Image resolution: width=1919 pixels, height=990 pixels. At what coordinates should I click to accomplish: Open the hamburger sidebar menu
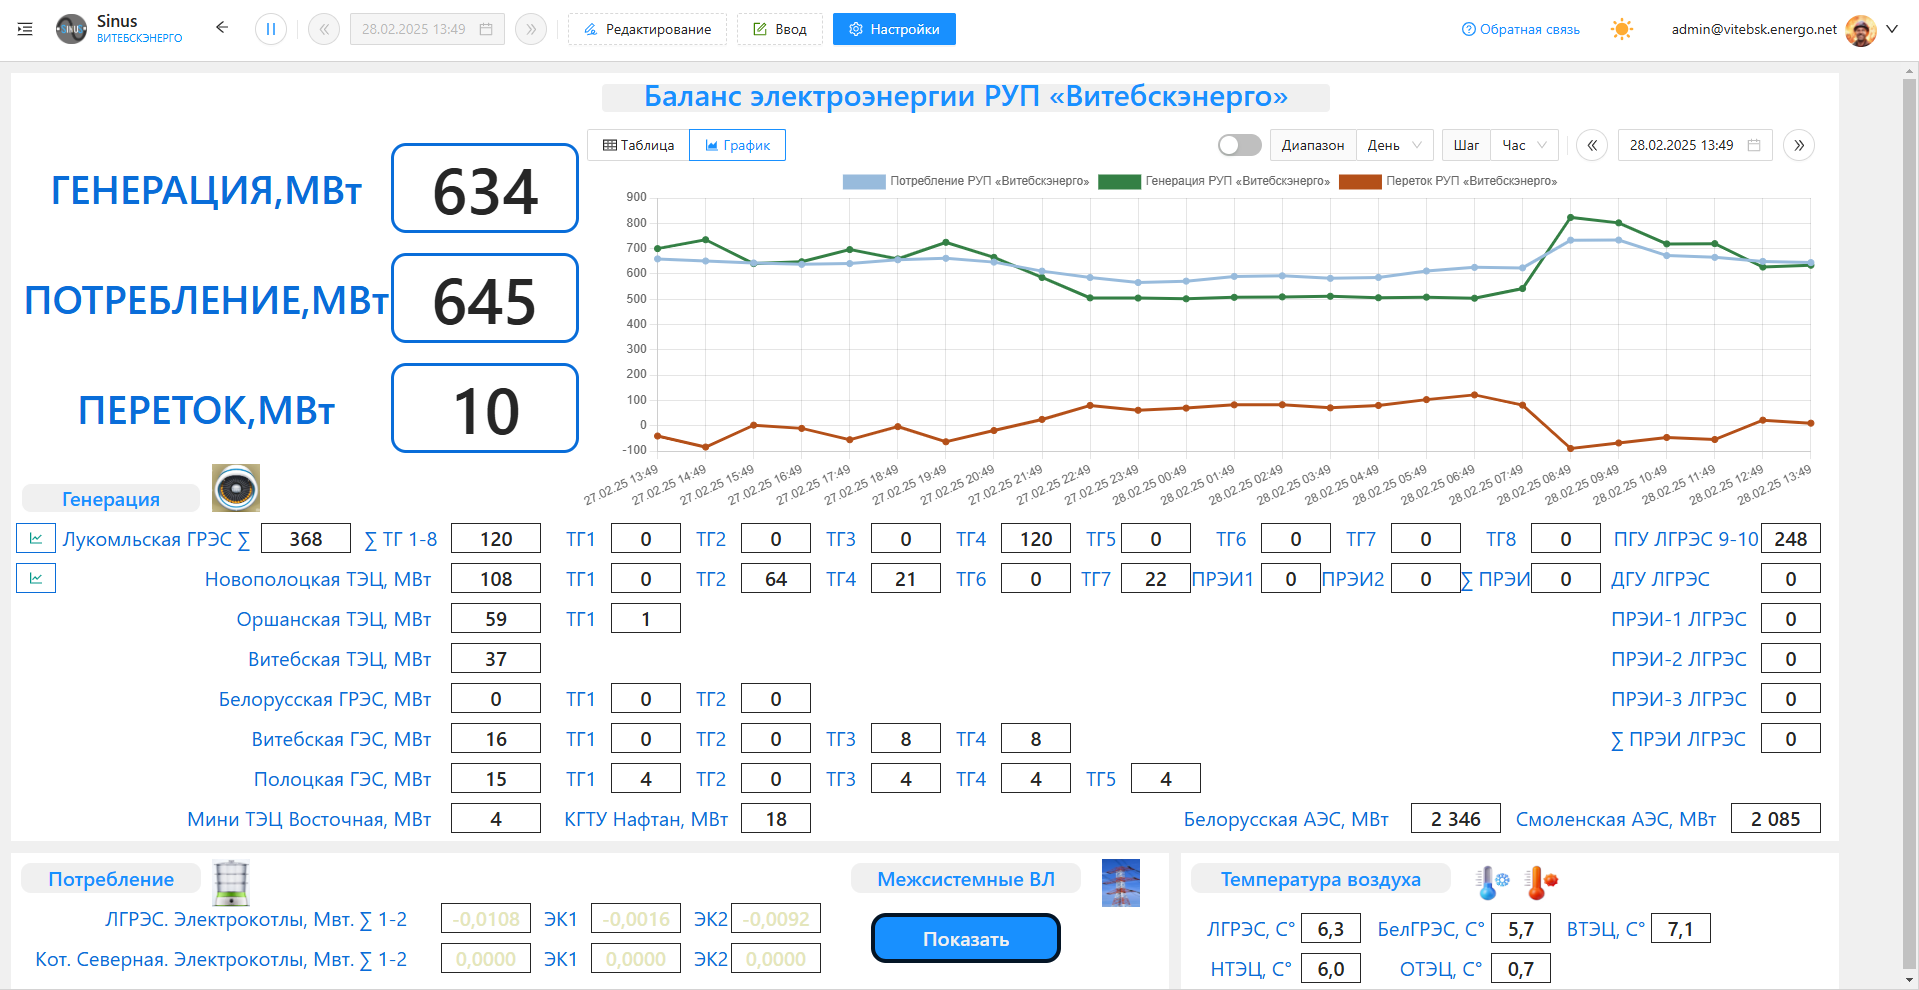25,29
